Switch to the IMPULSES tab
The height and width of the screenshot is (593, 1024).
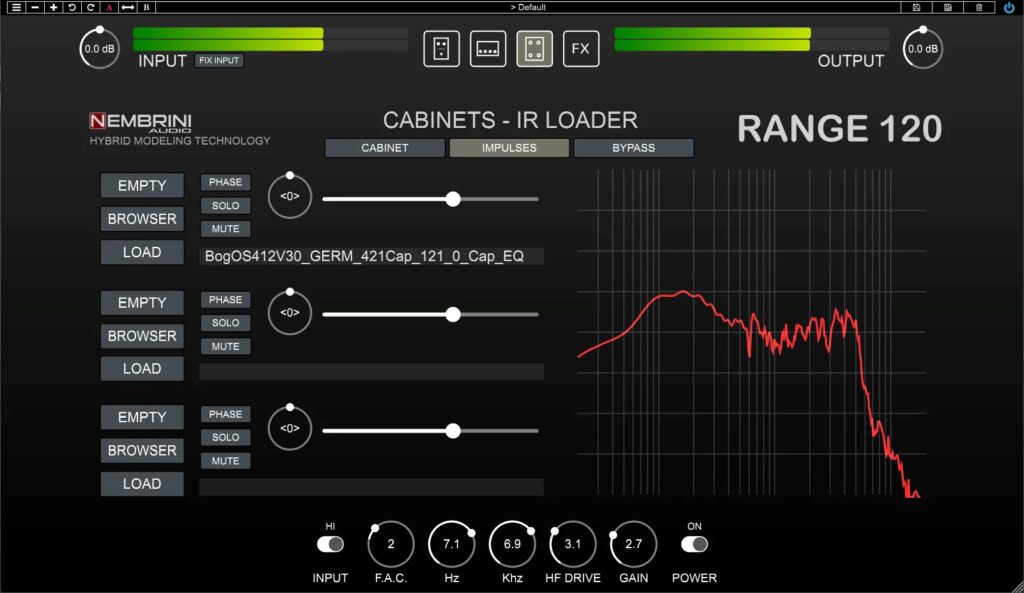point(509,148)
